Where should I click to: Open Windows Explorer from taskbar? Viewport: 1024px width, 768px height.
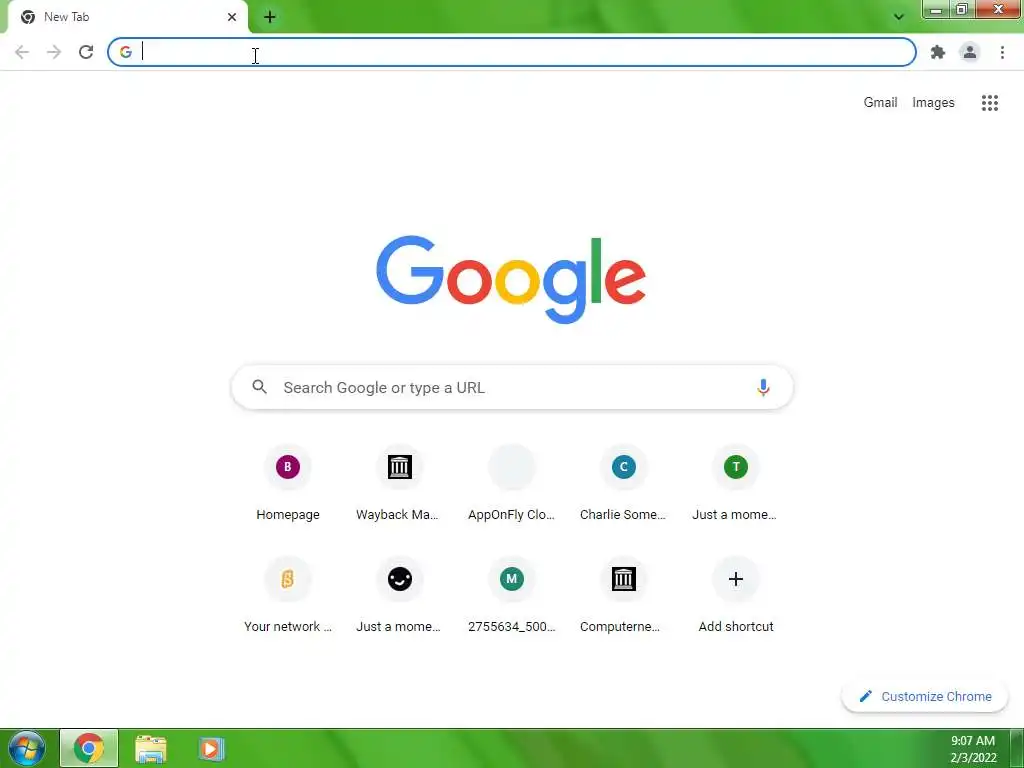[150, 748]
